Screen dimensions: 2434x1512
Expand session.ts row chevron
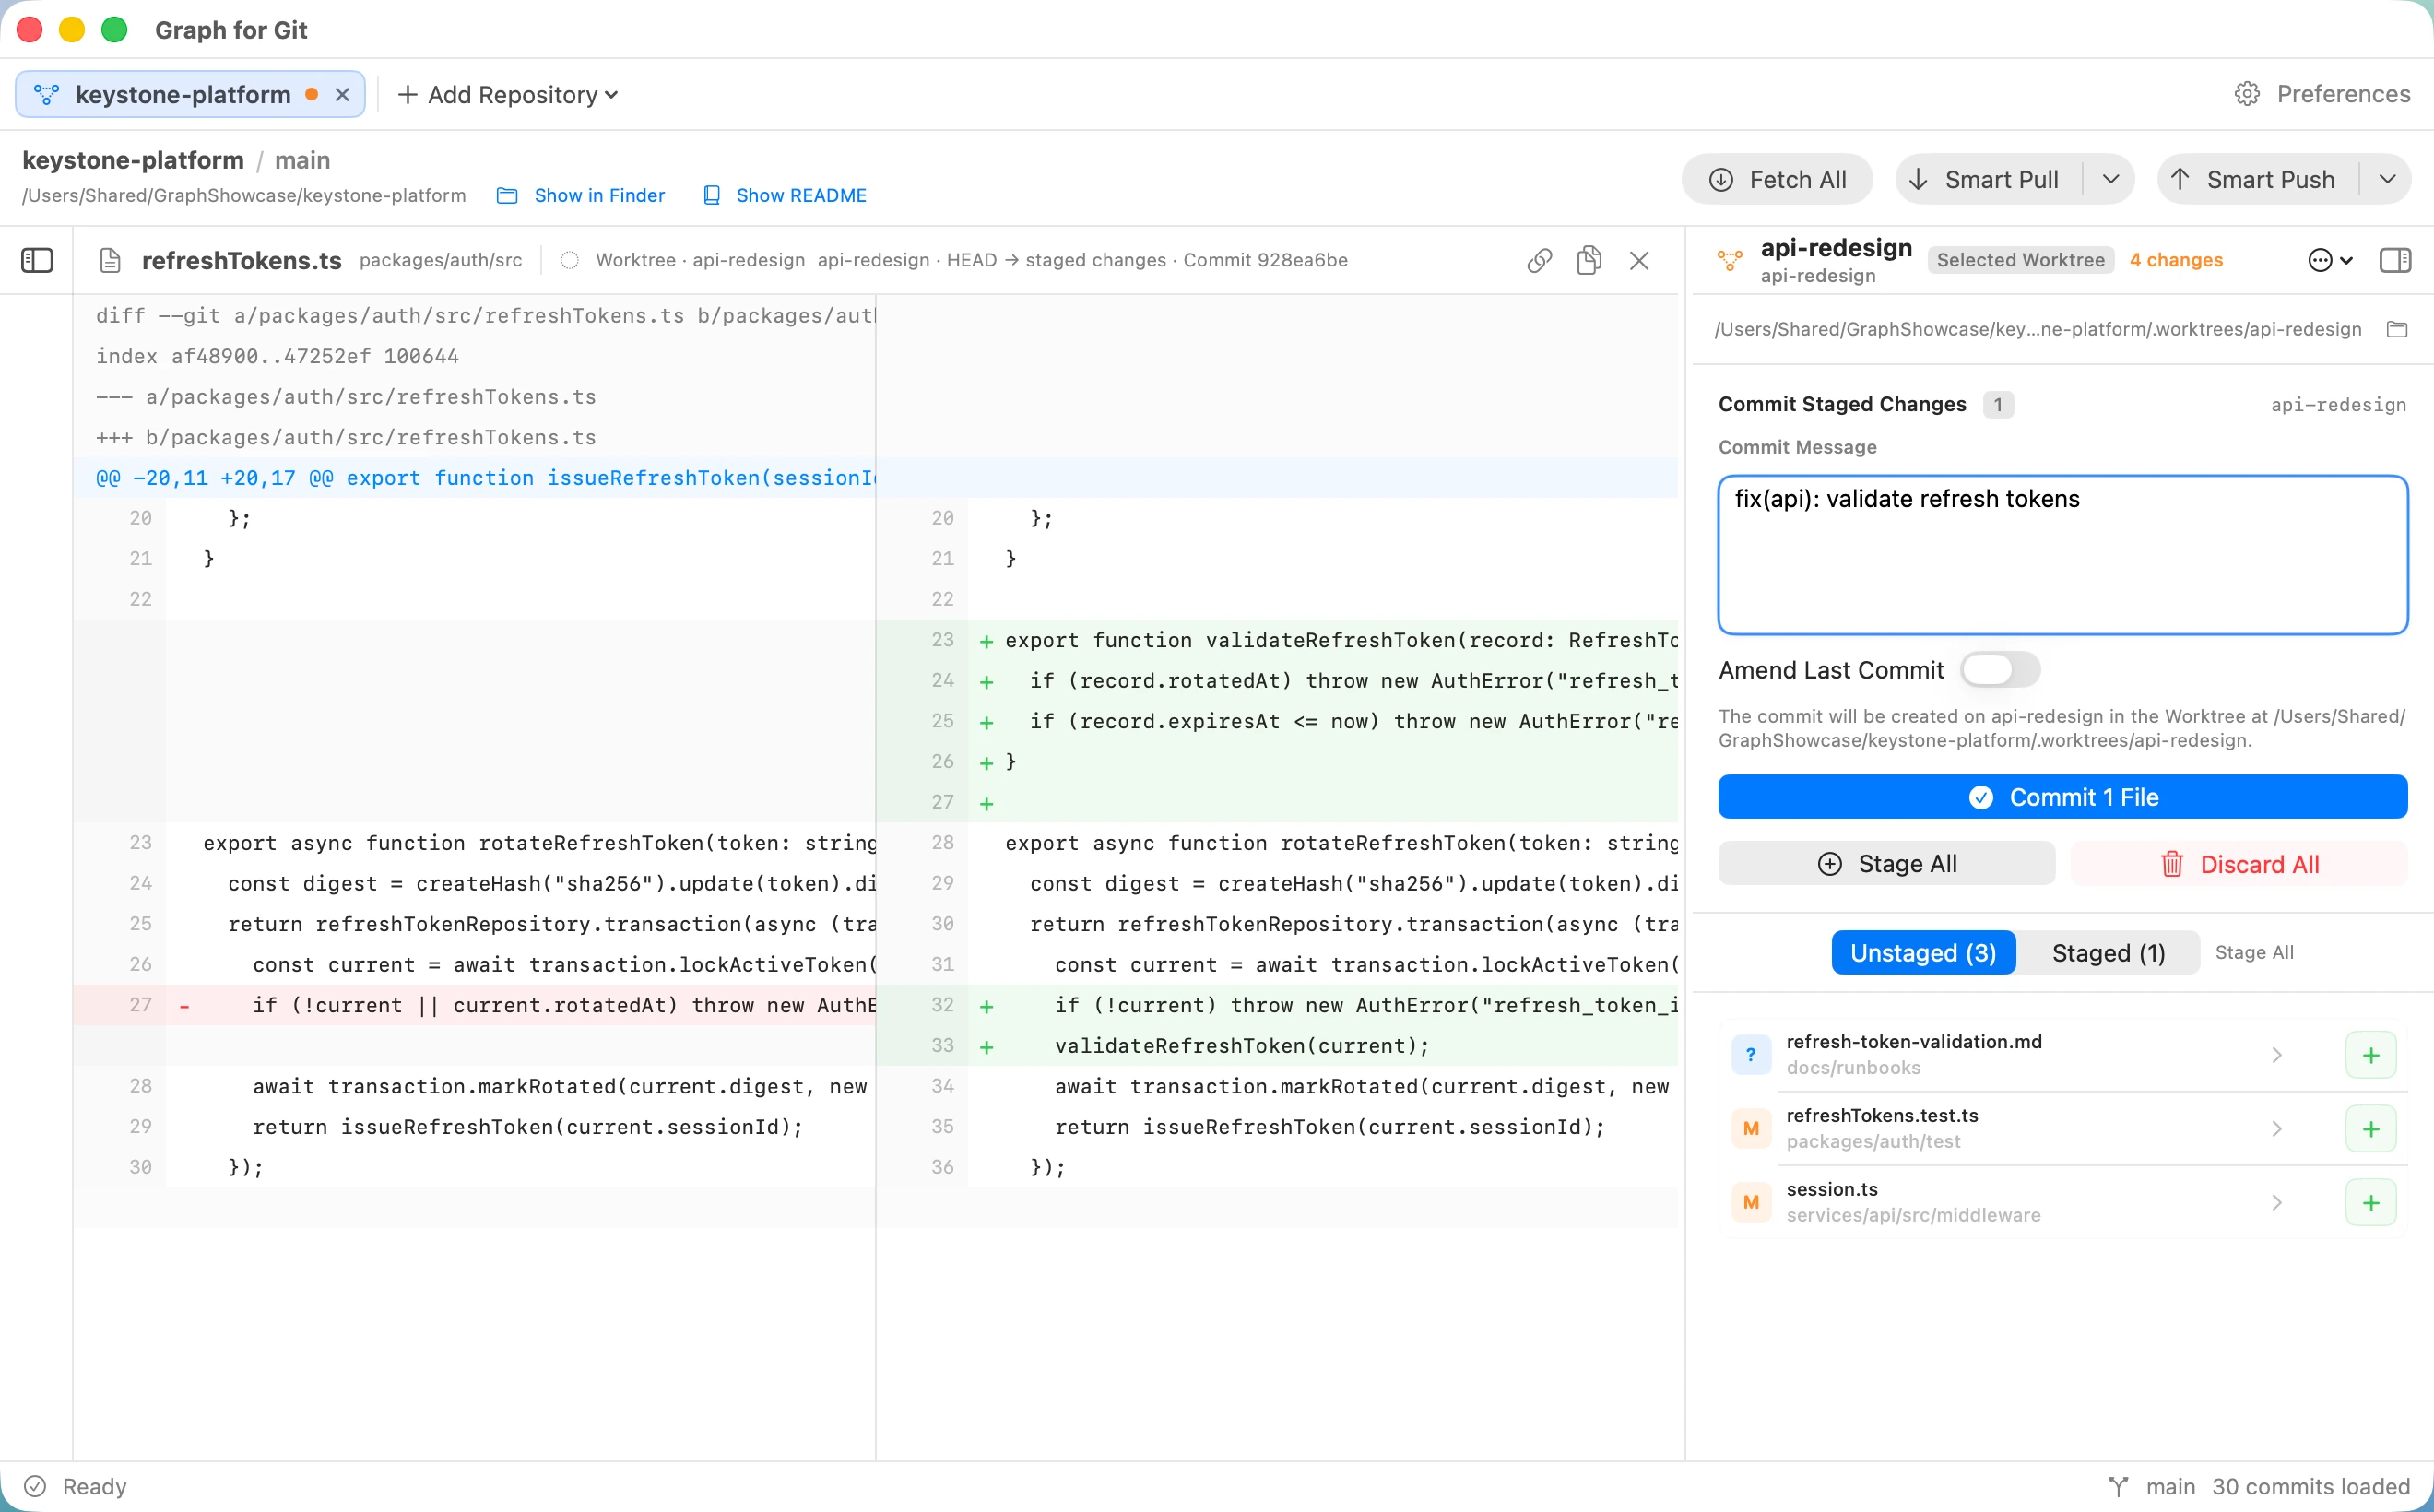point(2276,1203)
